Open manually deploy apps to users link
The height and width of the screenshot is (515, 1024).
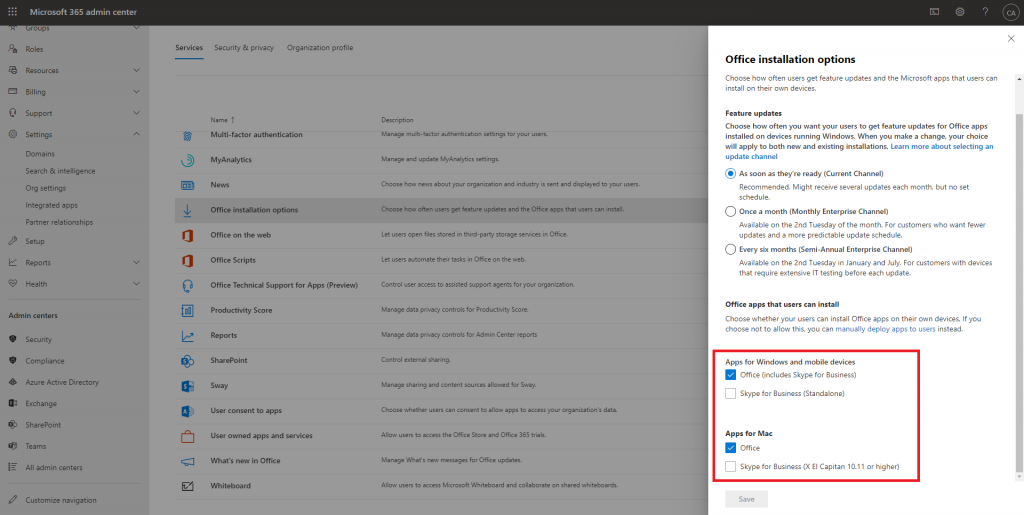pos(885,329)
